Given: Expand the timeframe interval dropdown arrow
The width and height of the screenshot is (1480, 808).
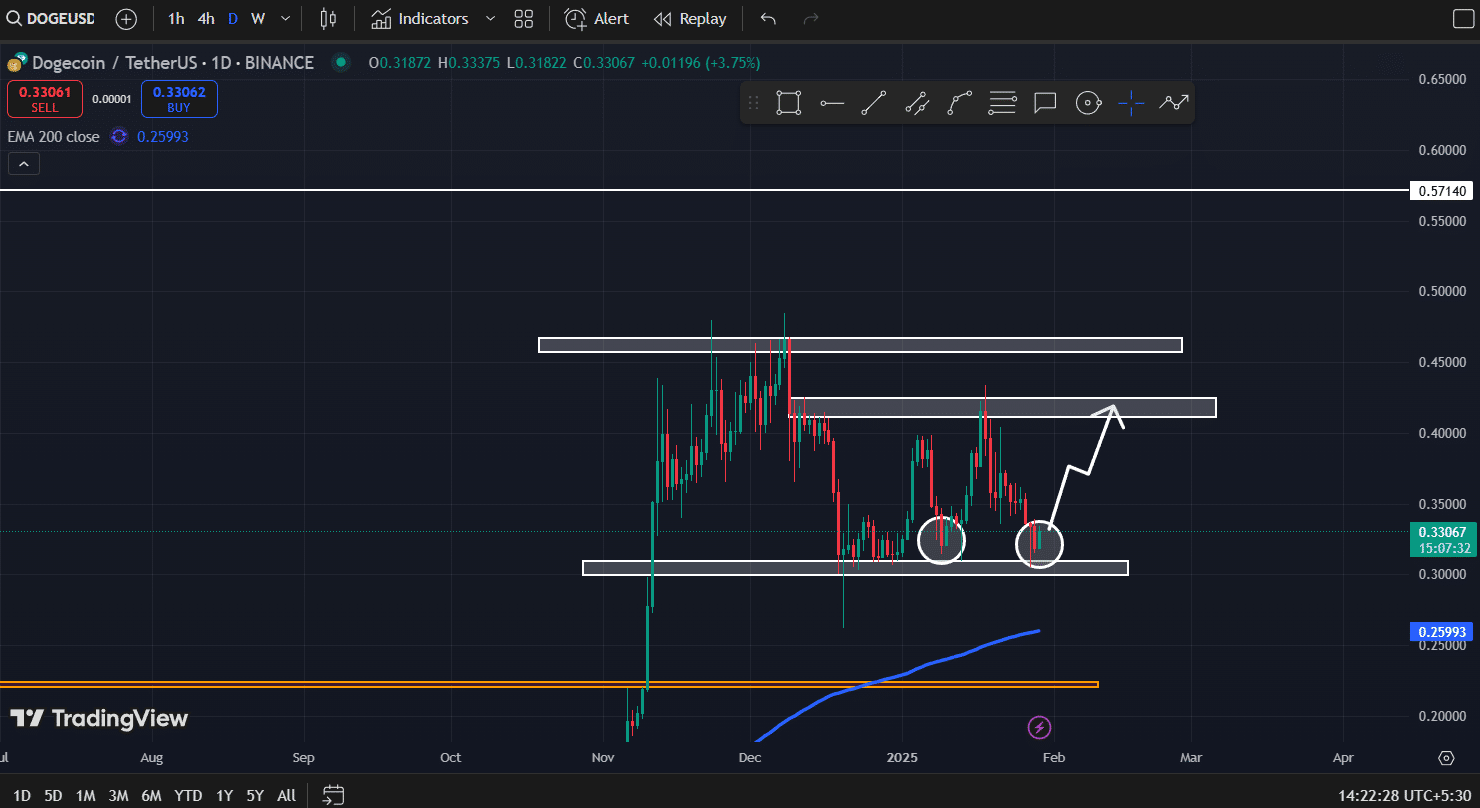Looking at the screenshot, I should click(286, 19).
